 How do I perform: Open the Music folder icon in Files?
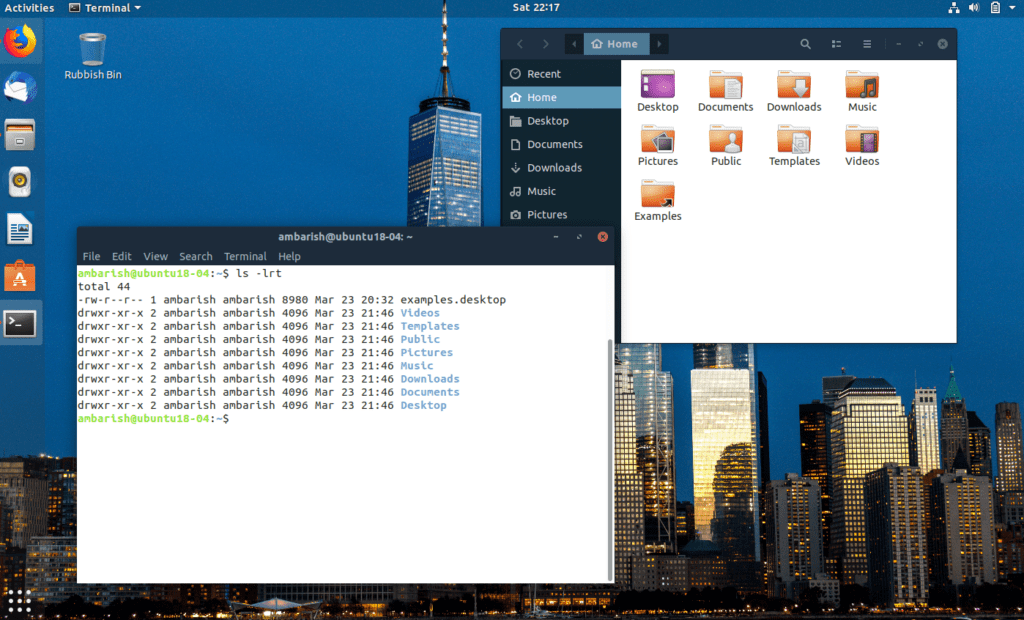point(862,91)
